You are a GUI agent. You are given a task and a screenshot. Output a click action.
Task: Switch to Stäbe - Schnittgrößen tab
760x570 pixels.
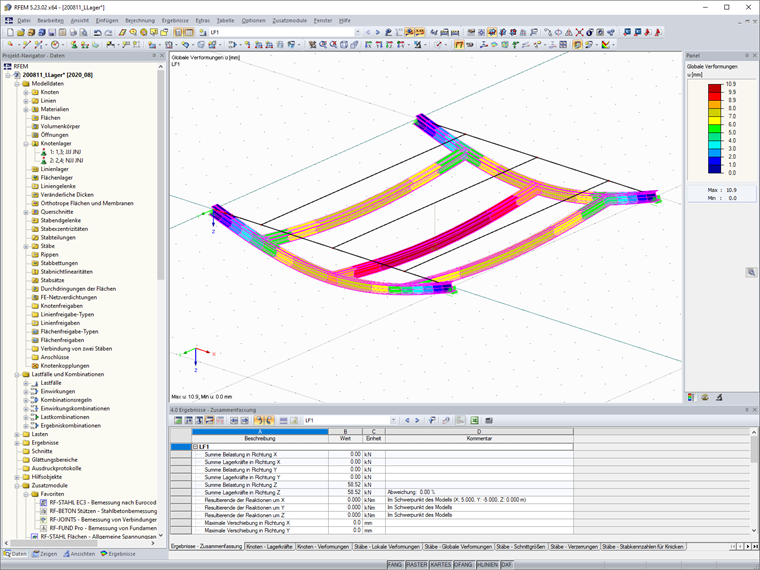(521, 547)
